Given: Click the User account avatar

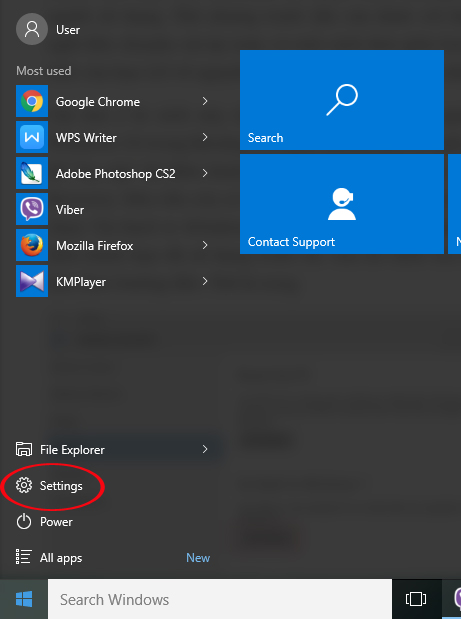Looking at the screenshot, I should 32,29.
